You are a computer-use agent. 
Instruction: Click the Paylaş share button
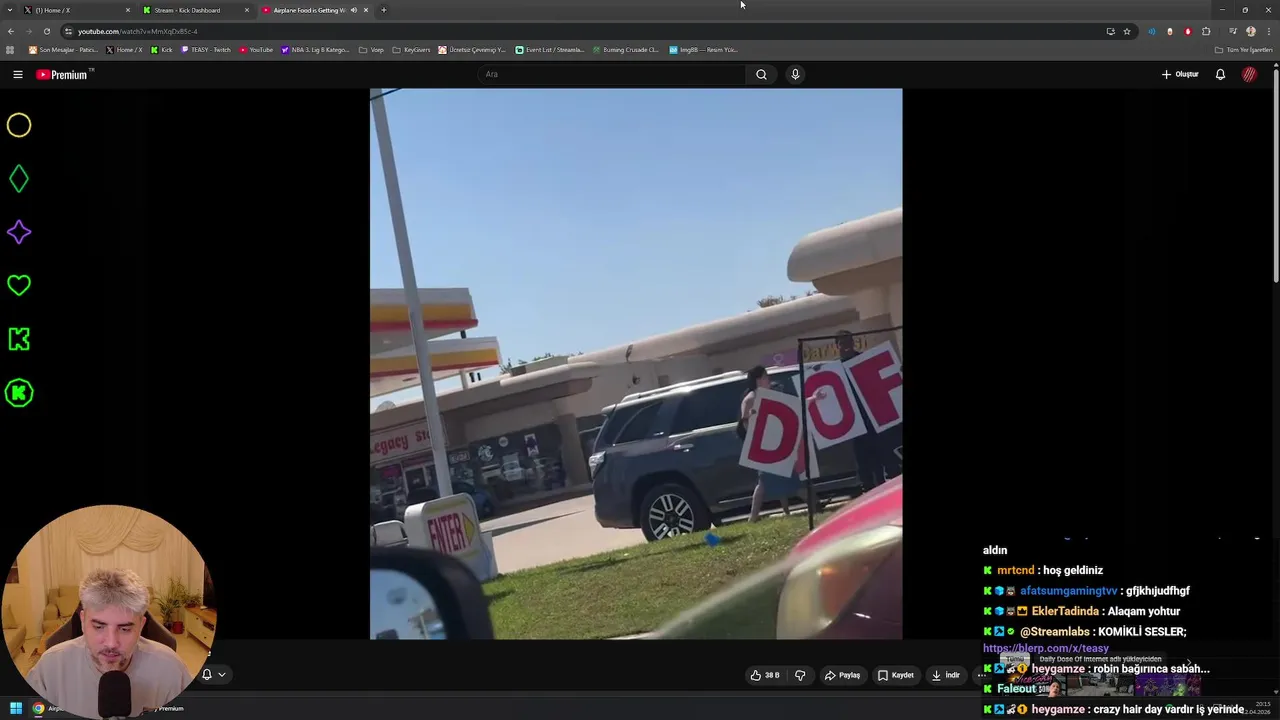coord(842,675)
